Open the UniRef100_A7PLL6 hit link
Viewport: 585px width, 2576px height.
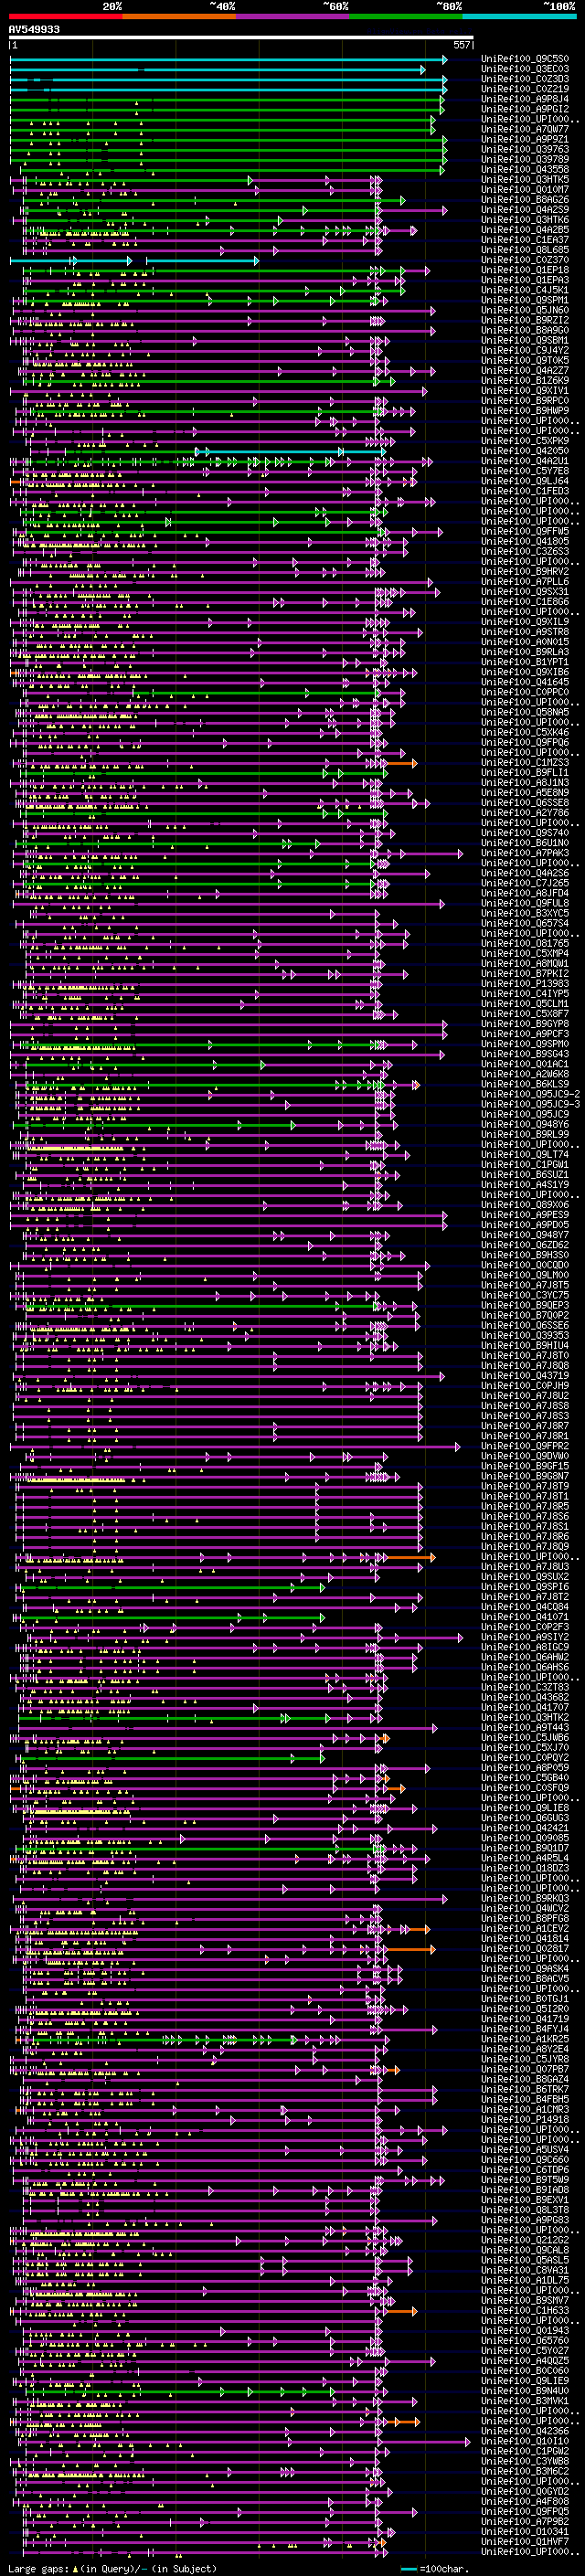click(525, 582)
